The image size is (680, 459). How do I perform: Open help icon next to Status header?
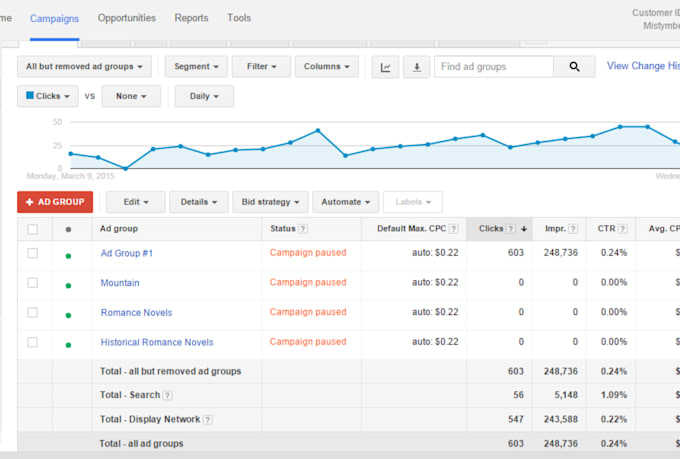point(303,229)
